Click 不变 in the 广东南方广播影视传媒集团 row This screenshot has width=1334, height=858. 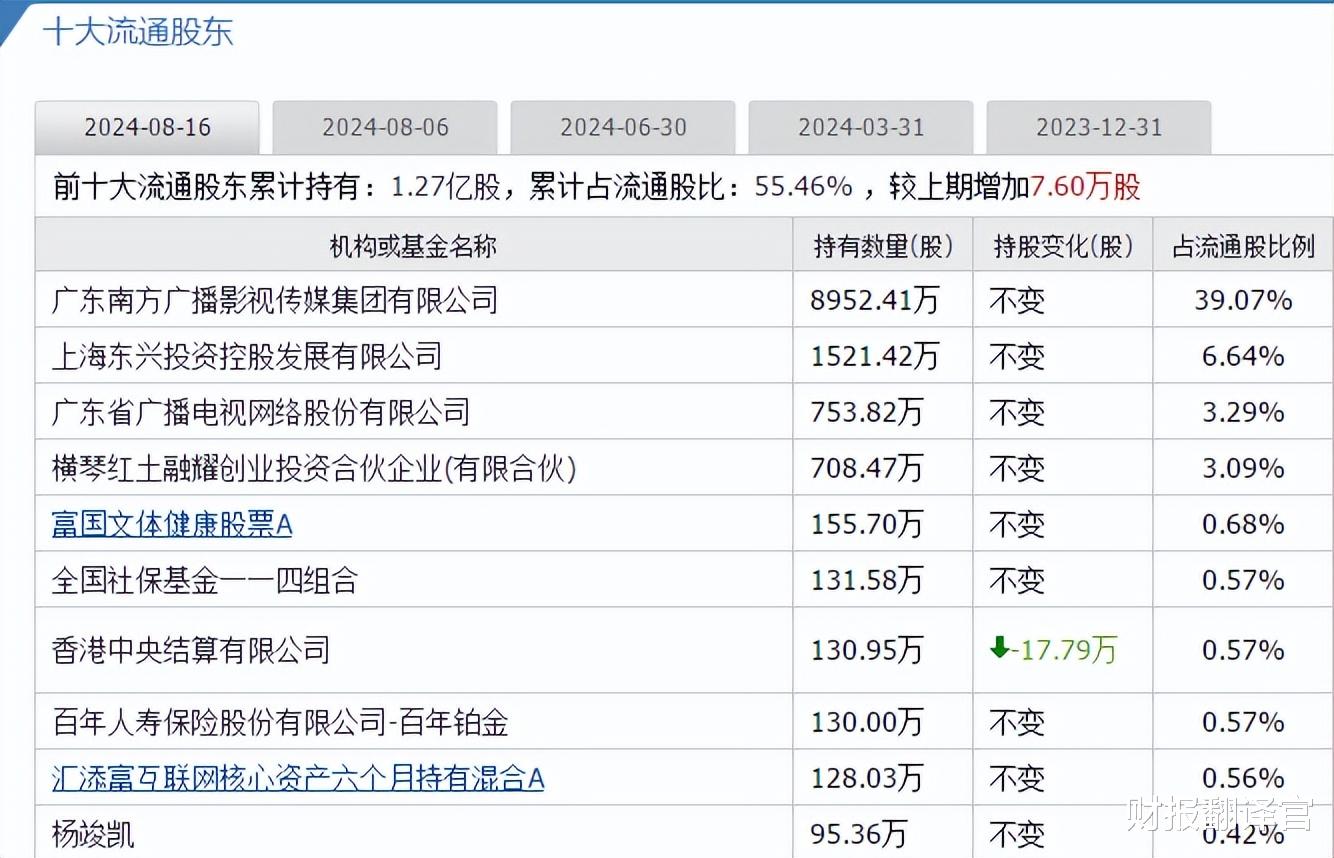[1016, 300]
